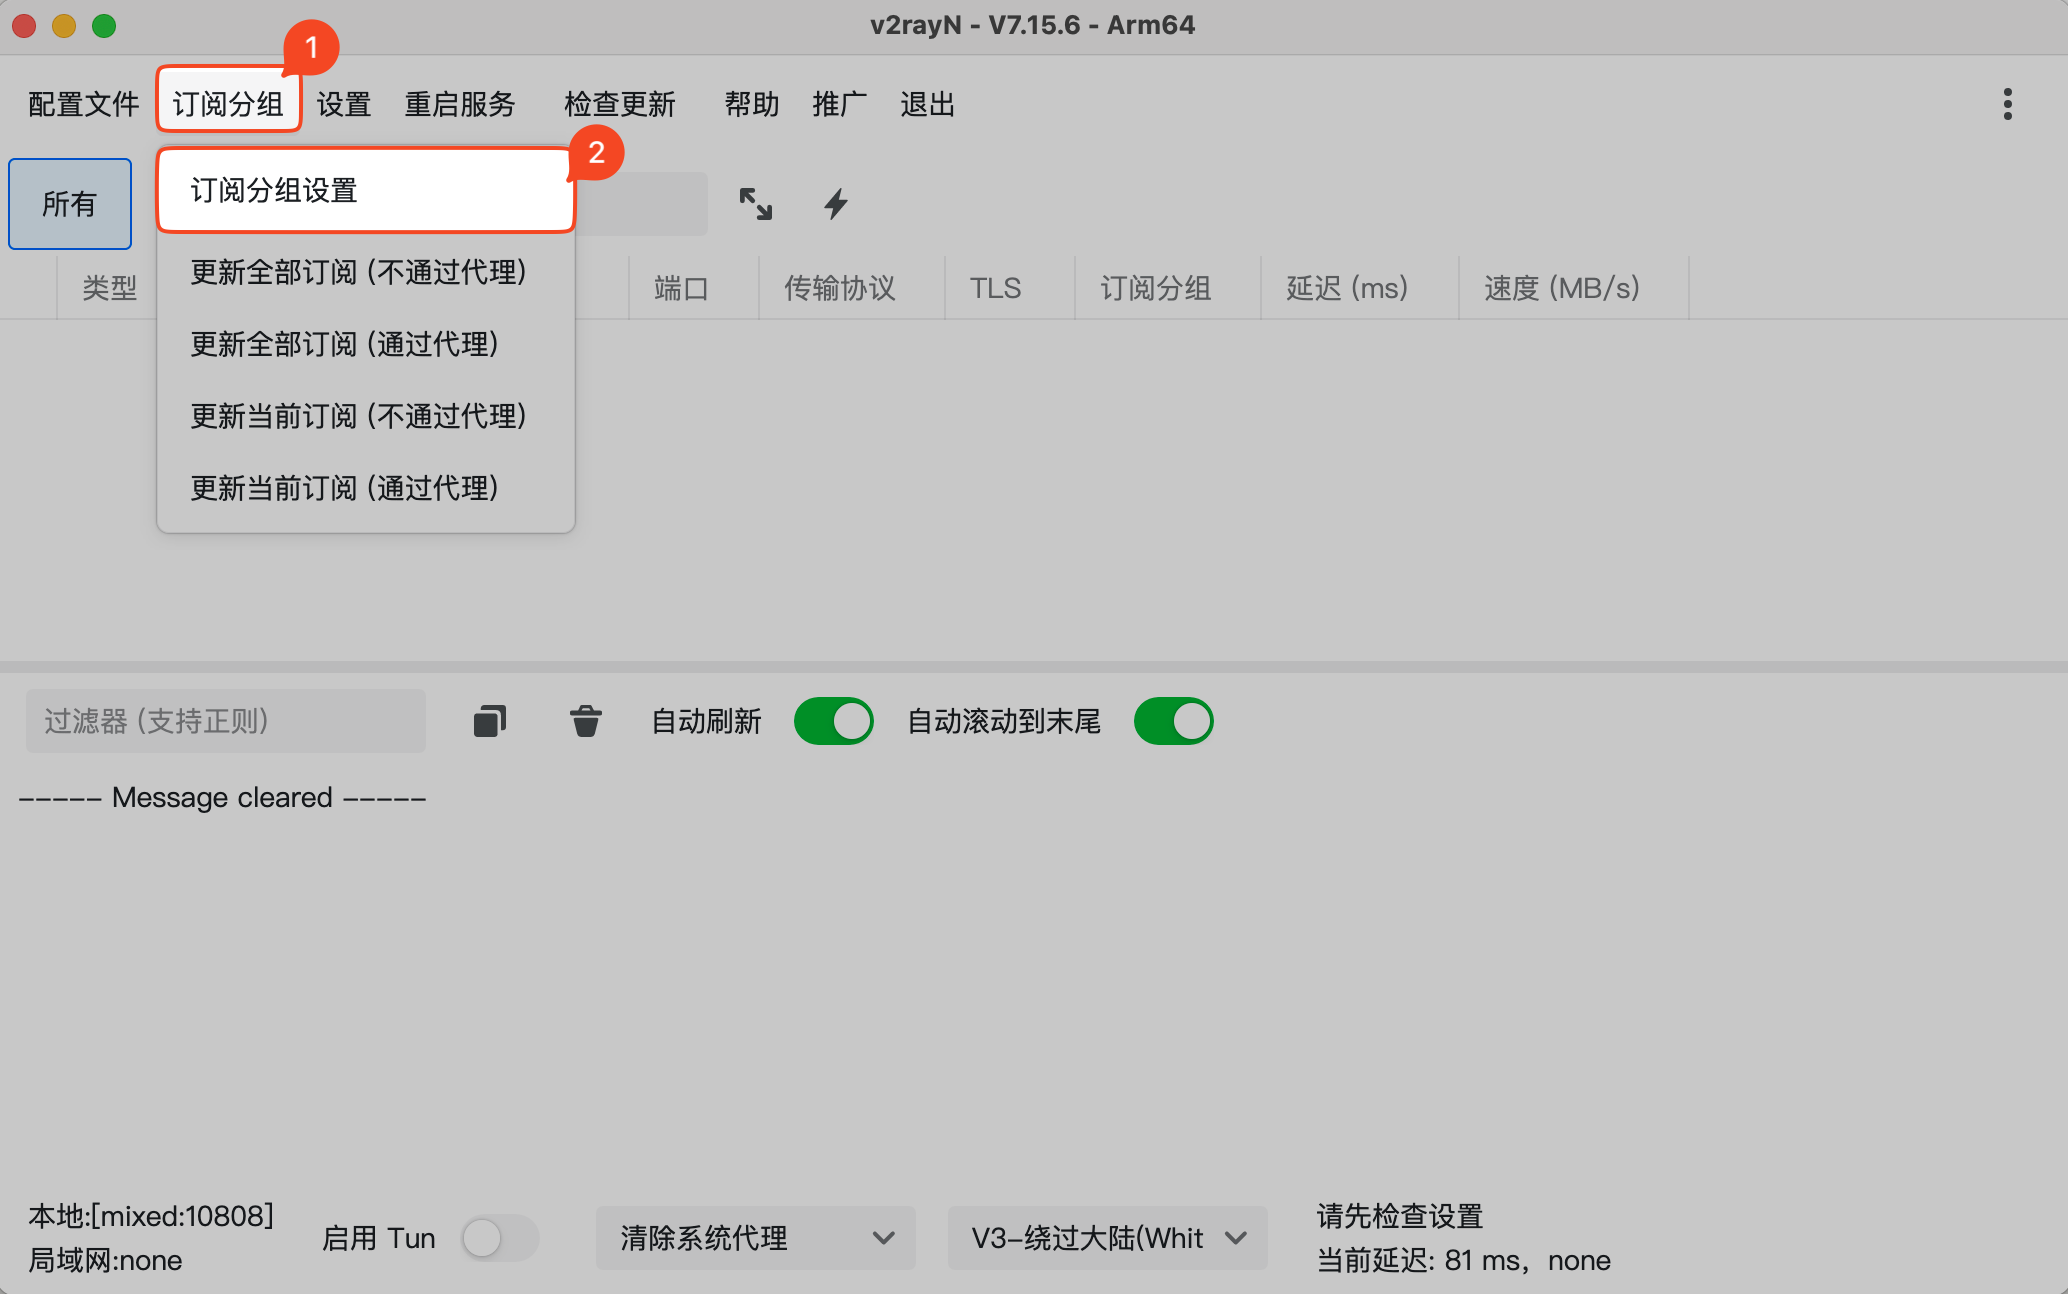Click 检查更新 in the menu bar
2068x1294 pixels.
tap(620, 104)
